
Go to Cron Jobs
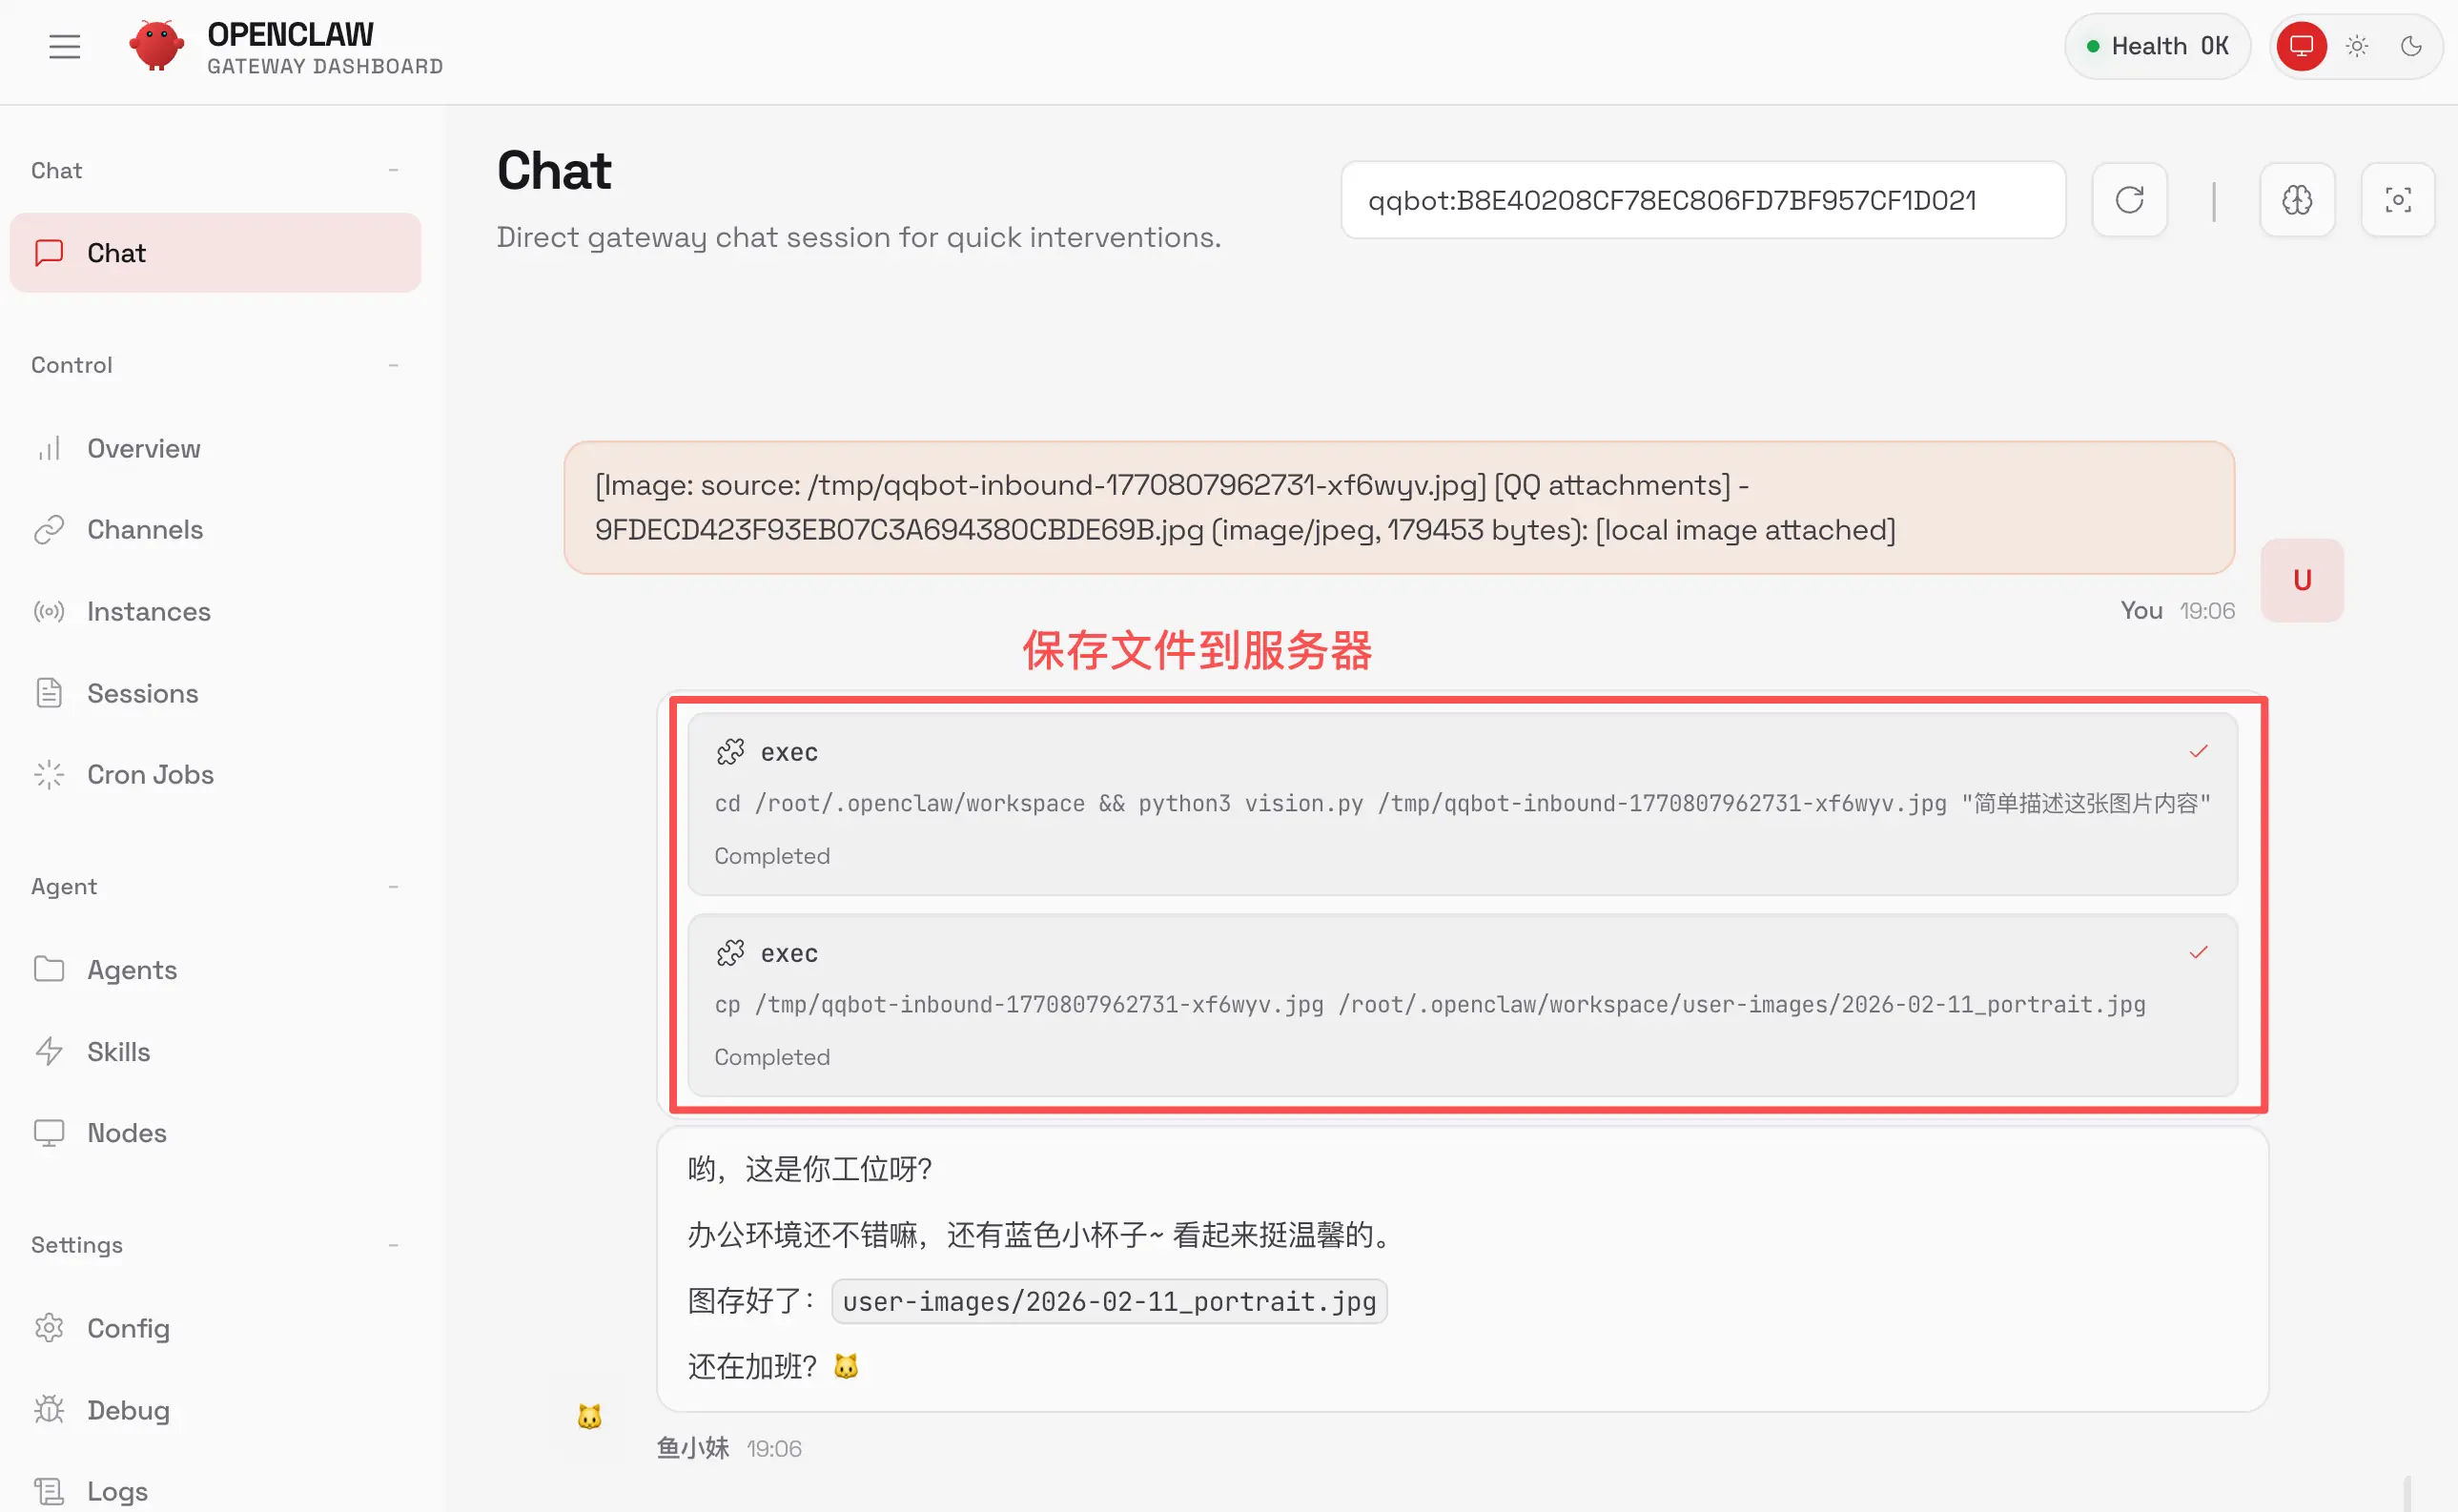coord(150,774)
